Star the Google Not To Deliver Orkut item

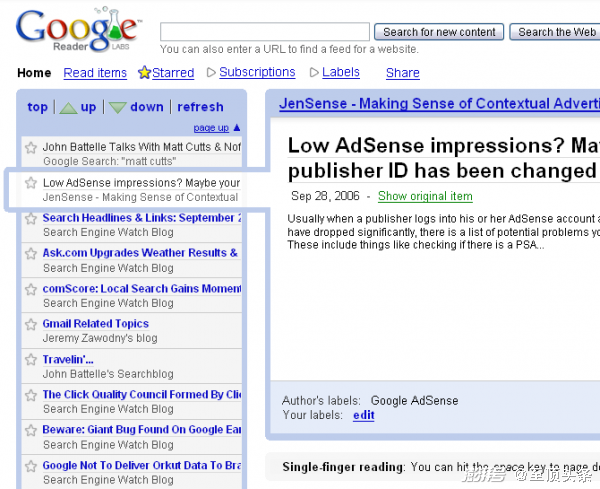[x=31, y=466]
